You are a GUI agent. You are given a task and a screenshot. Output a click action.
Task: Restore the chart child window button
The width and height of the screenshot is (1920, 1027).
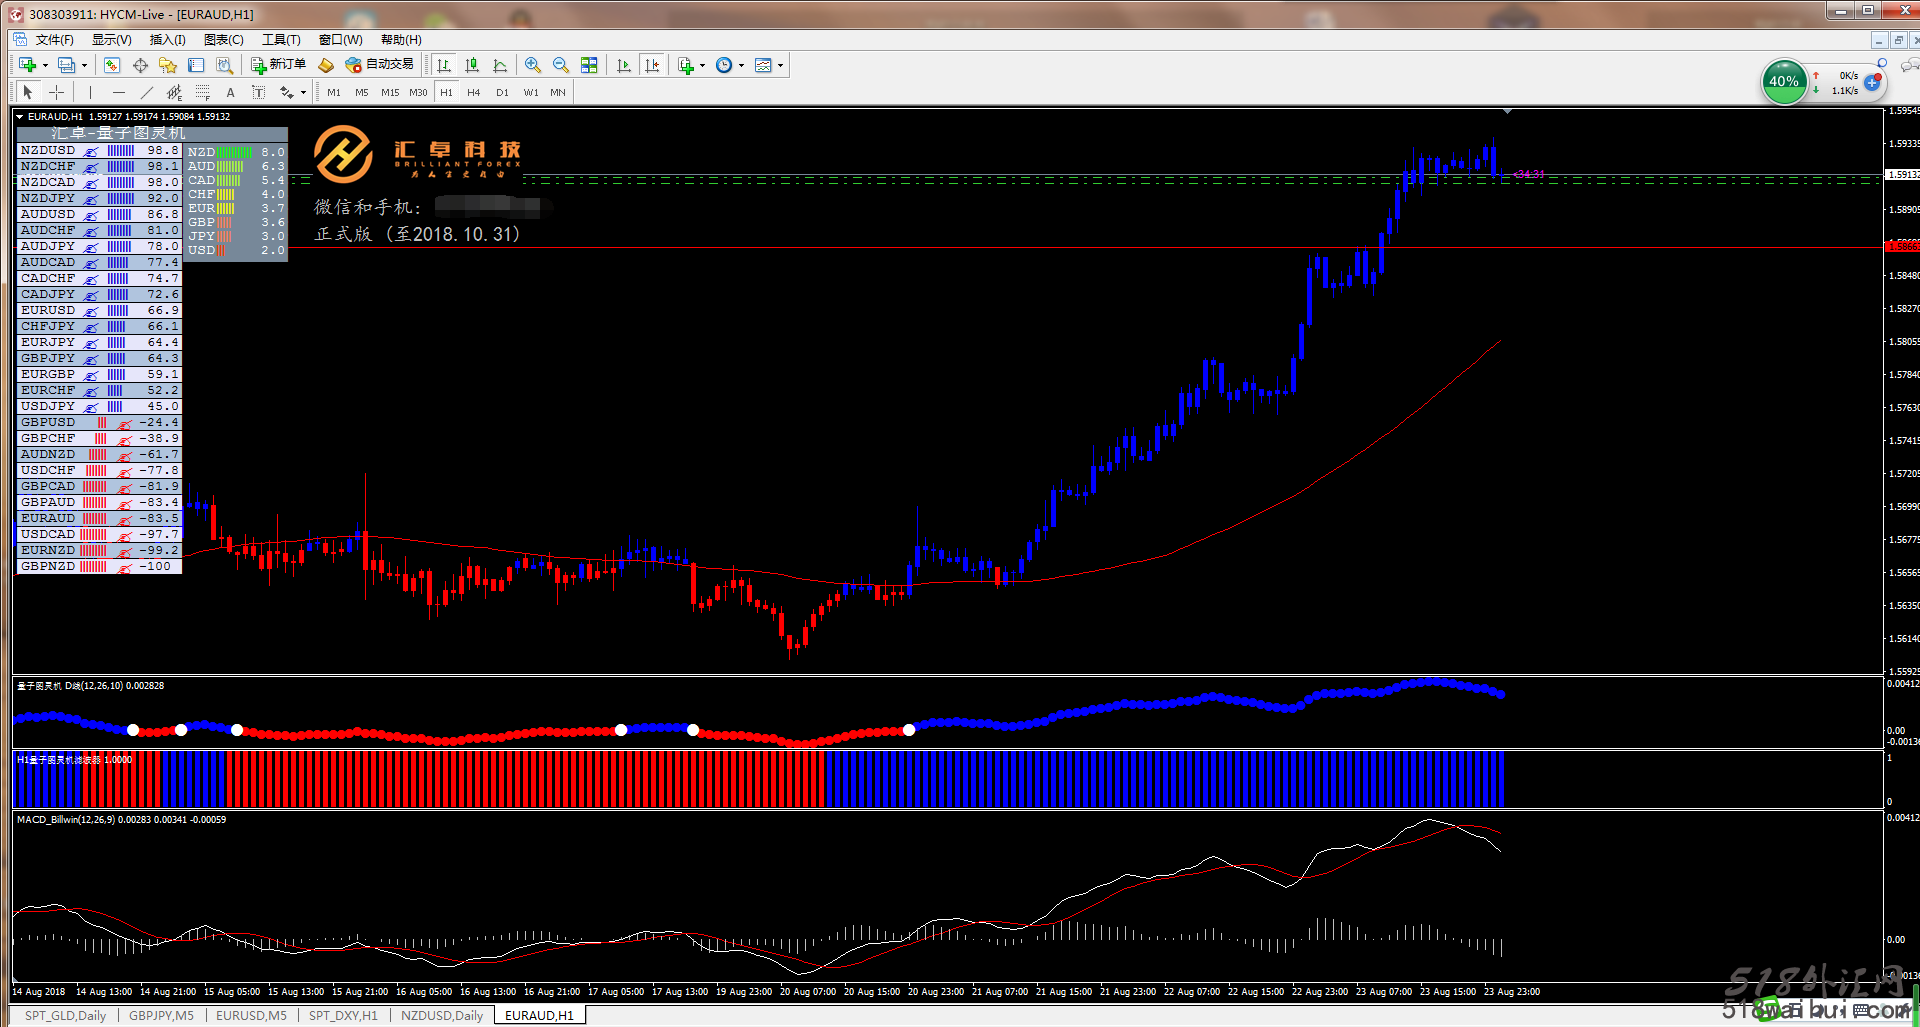(1898, 40)
